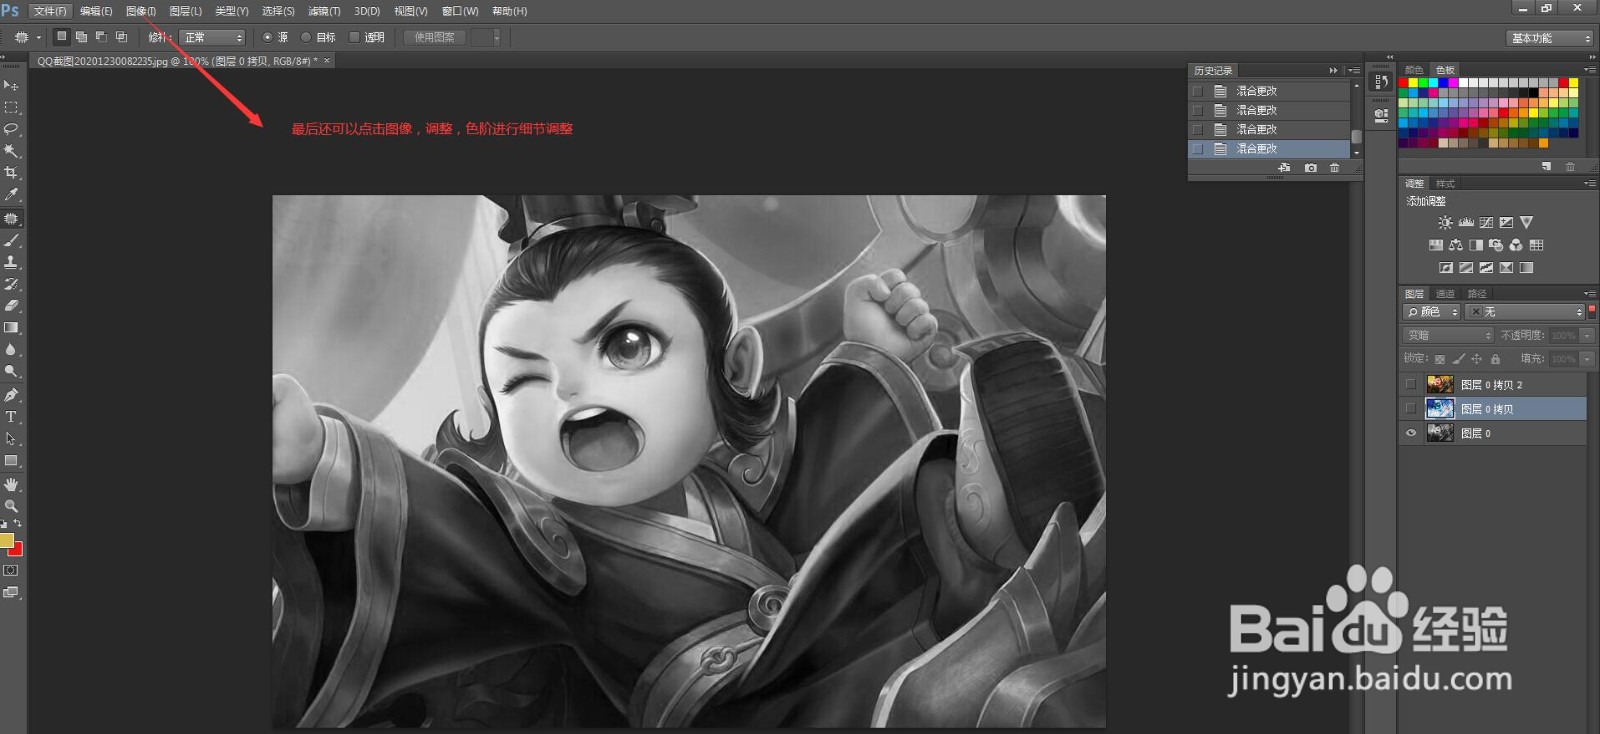1600x734 pixels.
Task: Open the layer blend mode dropdown
Action: click(x=1449, y=335)
